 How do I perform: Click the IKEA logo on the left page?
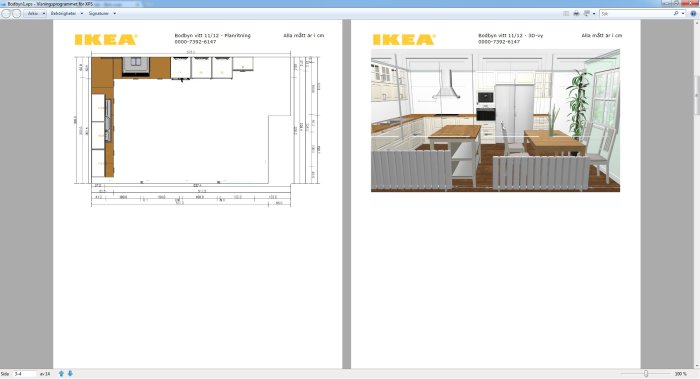(106, 40)
